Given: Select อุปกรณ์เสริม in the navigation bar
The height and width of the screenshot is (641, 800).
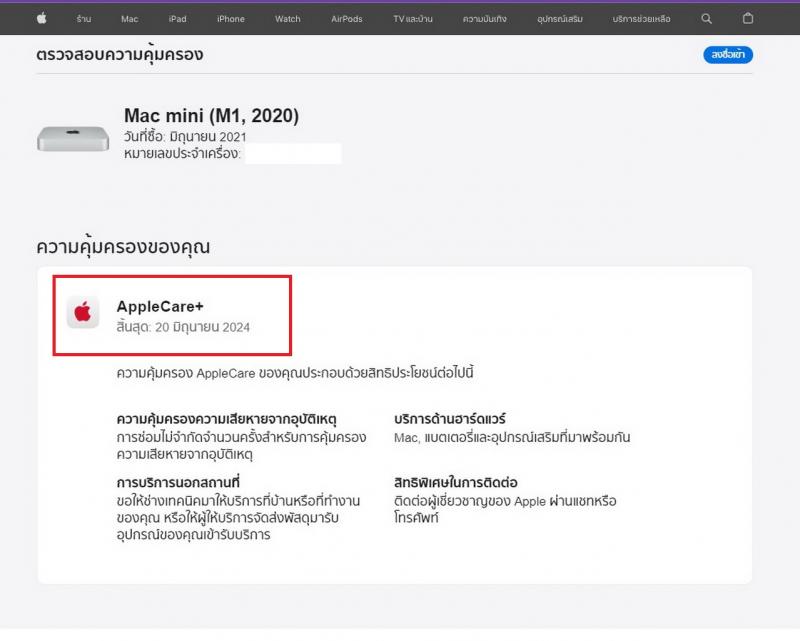Looking at the screenshot, I should click(567, 19).
